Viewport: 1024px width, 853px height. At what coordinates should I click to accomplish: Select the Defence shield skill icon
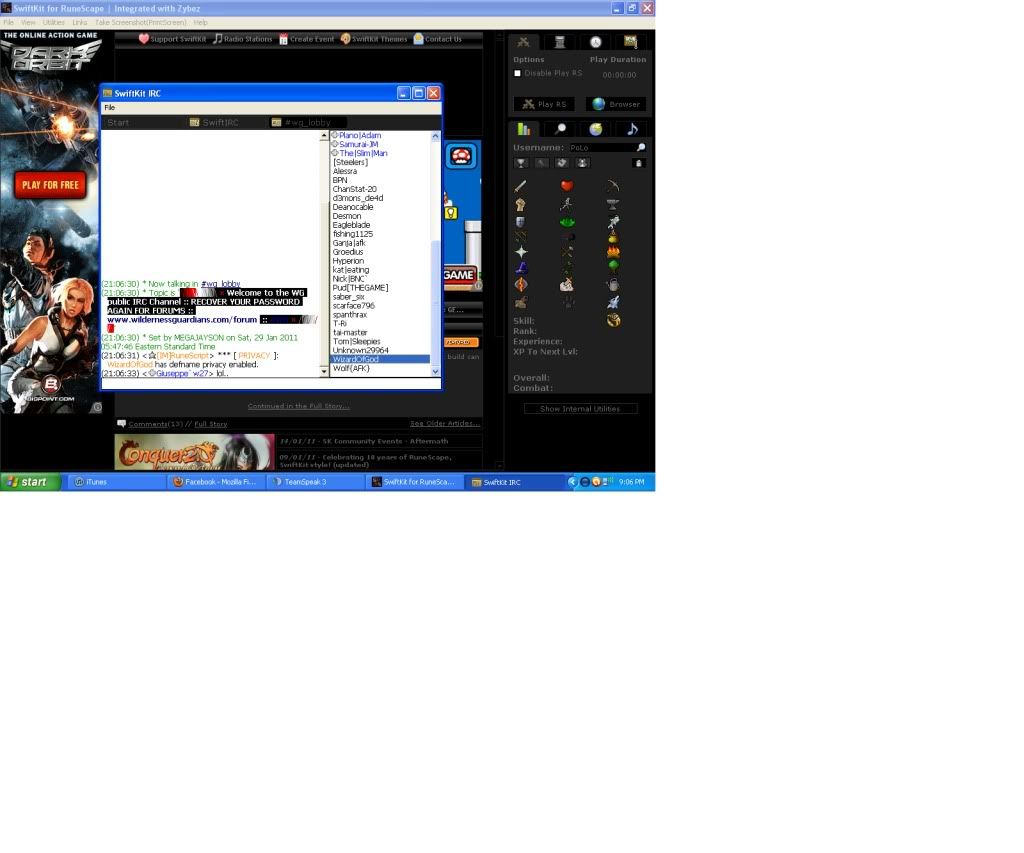click(x=520, y=222)
